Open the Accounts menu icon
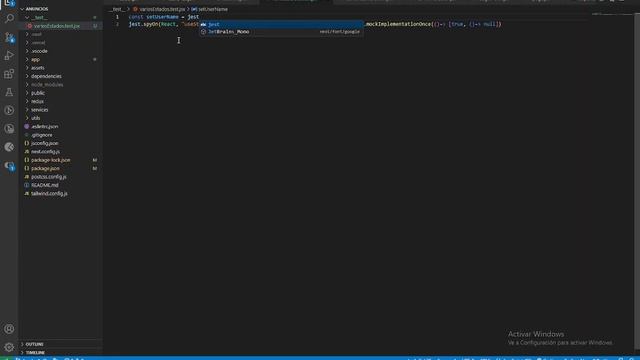This screenshot has width=640, height=360. click(9, 329)
